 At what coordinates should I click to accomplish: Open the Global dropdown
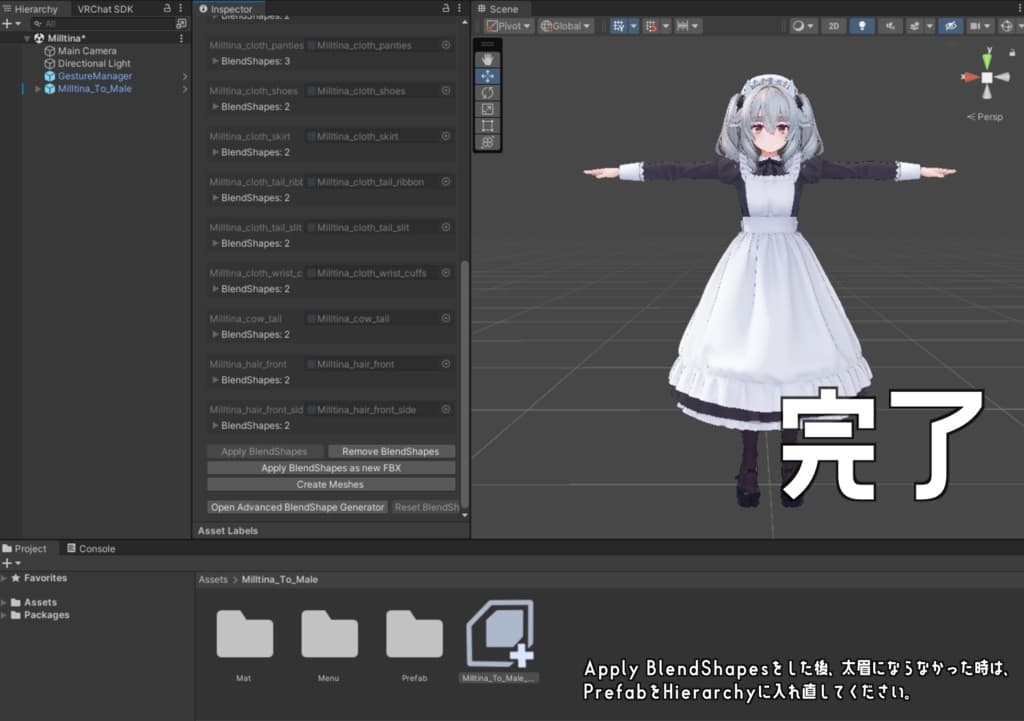pos(566,25)
